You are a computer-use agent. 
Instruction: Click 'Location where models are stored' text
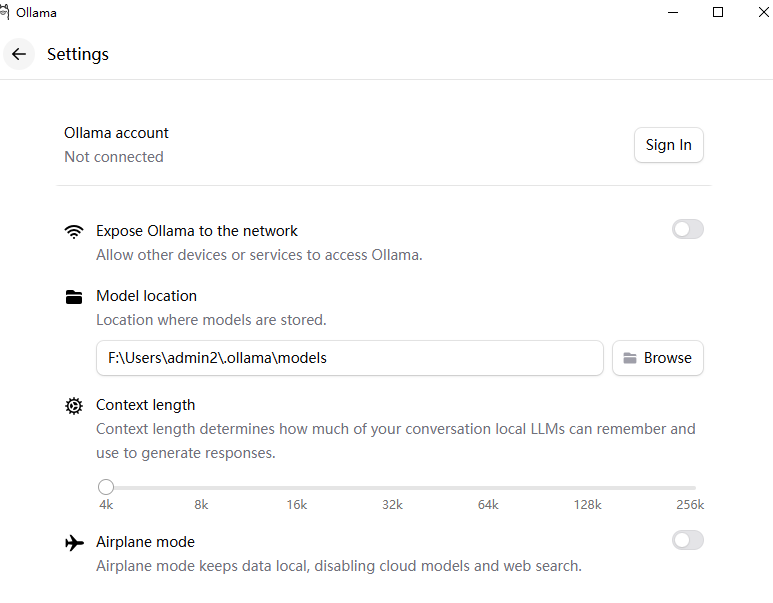coord(211,320)
